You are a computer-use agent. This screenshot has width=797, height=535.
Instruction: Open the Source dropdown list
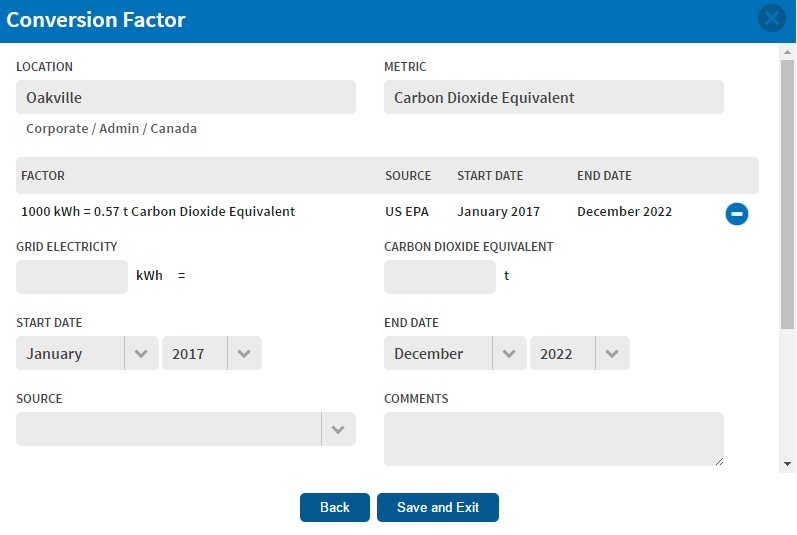[x=186, y=429]
